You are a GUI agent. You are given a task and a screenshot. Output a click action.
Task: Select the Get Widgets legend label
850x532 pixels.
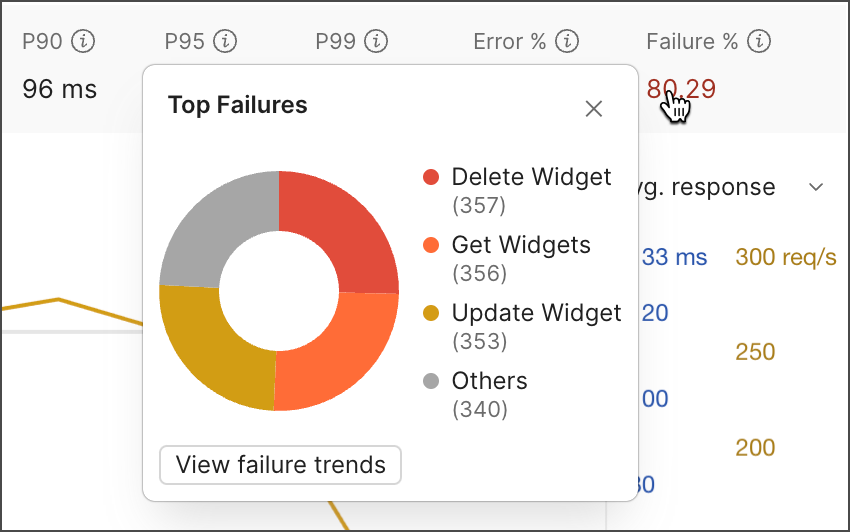521,246
